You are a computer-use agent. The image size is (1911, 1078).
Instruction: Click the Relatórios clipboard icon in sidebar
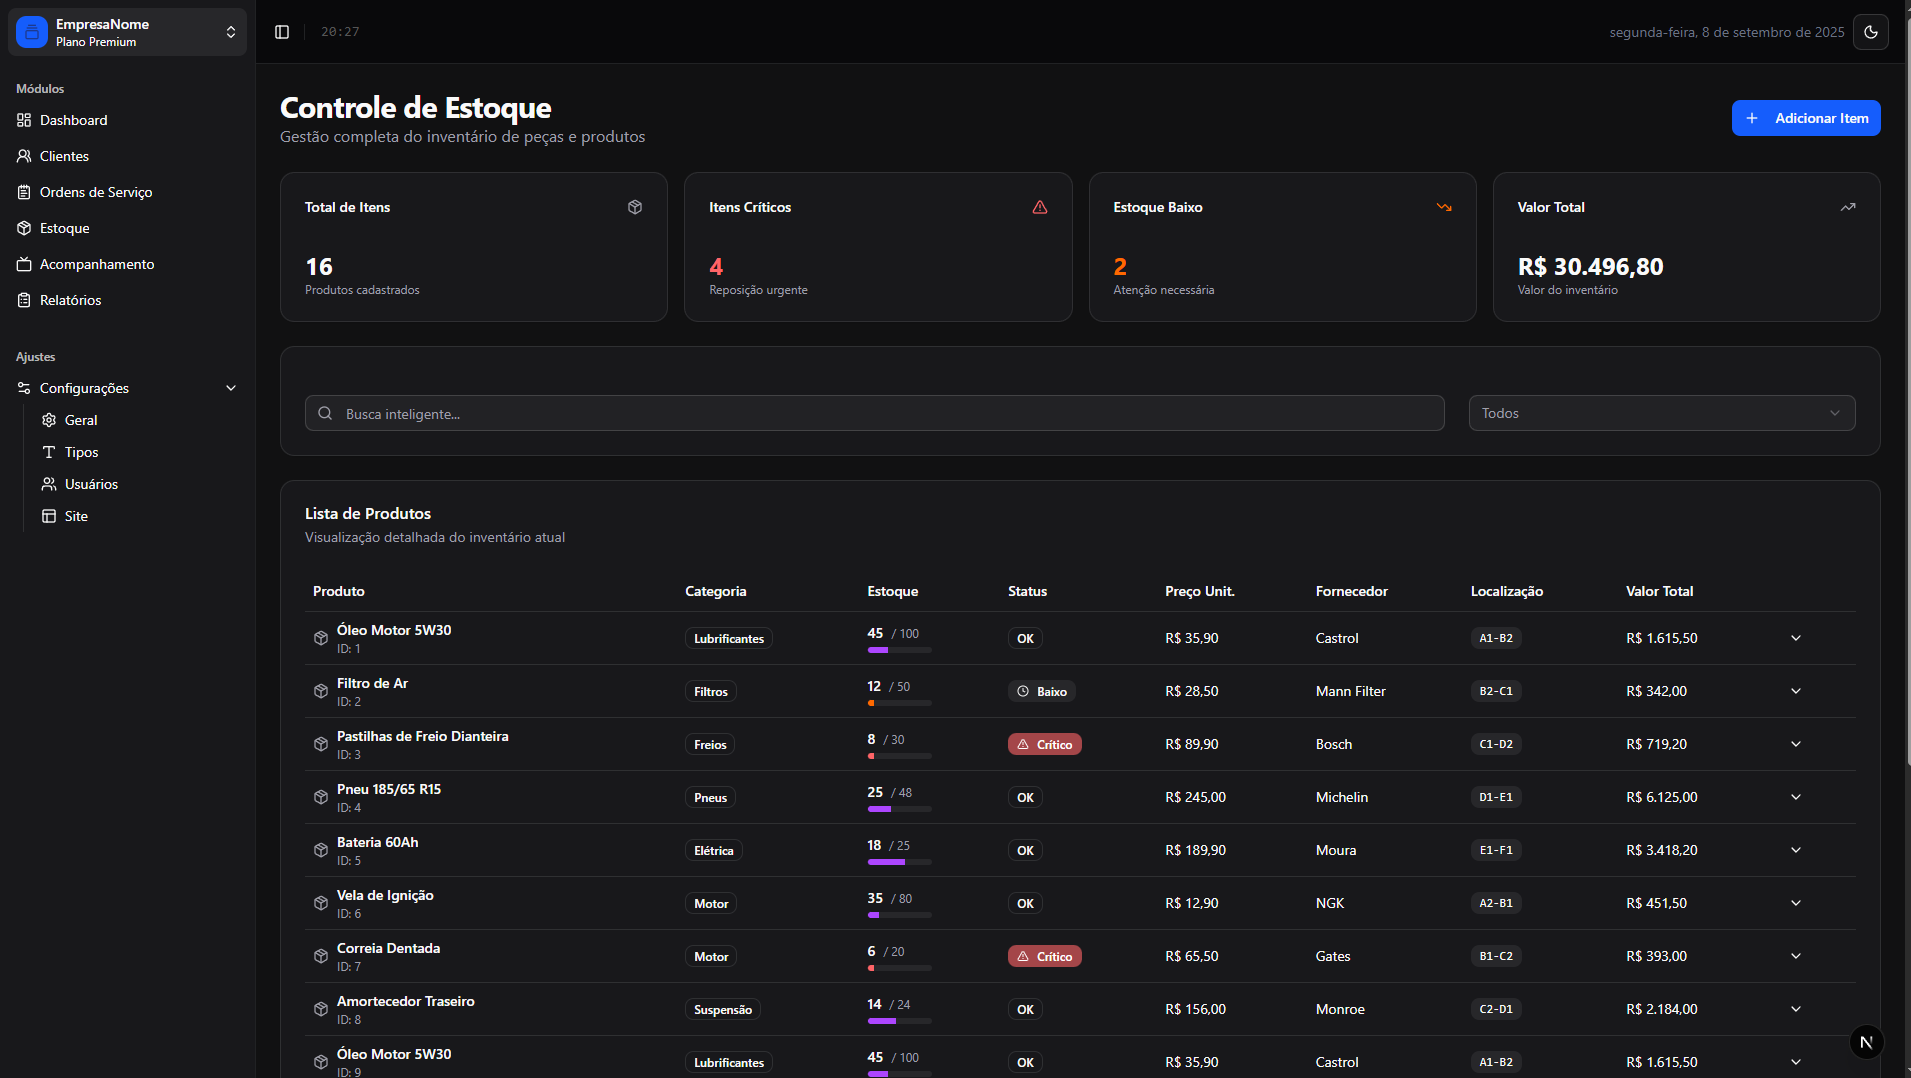pyautogui.click(x=24, y=300)
